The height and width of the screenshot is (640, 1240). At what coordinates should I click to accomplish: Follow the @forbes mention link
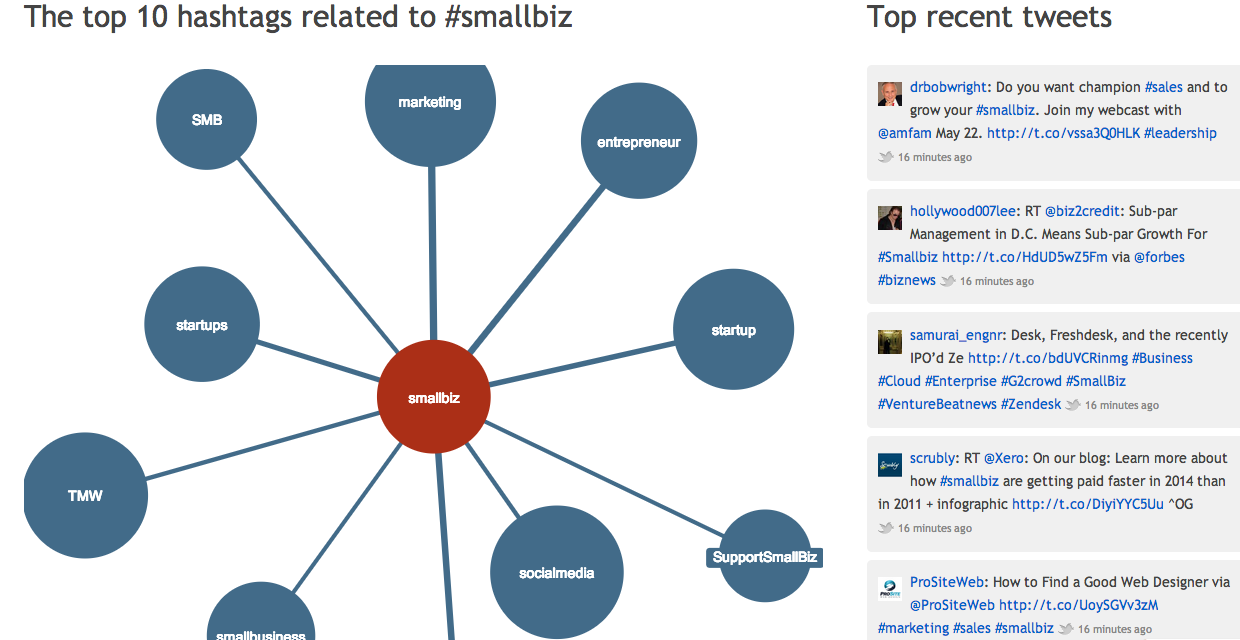[x=1159, y=257]
